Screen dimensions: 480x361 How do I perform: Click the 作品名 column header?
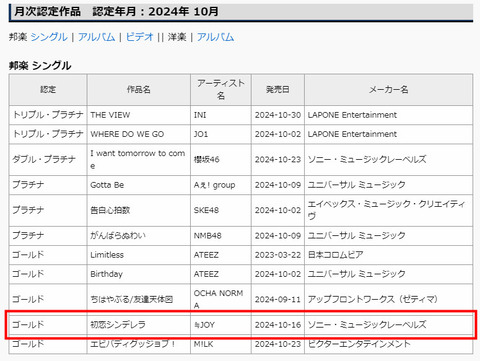click(139, 90)
